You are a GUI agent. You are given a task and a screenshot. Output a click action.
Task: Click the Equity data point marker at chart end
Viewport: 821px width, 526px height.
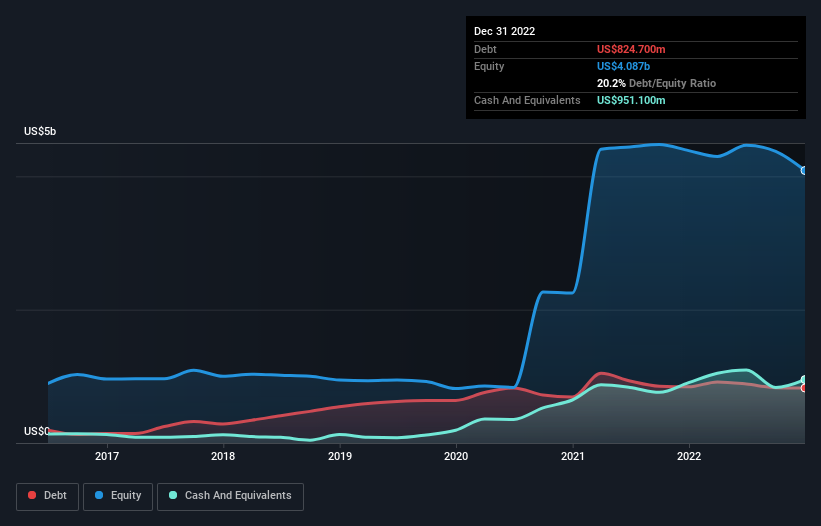(804, 171)
